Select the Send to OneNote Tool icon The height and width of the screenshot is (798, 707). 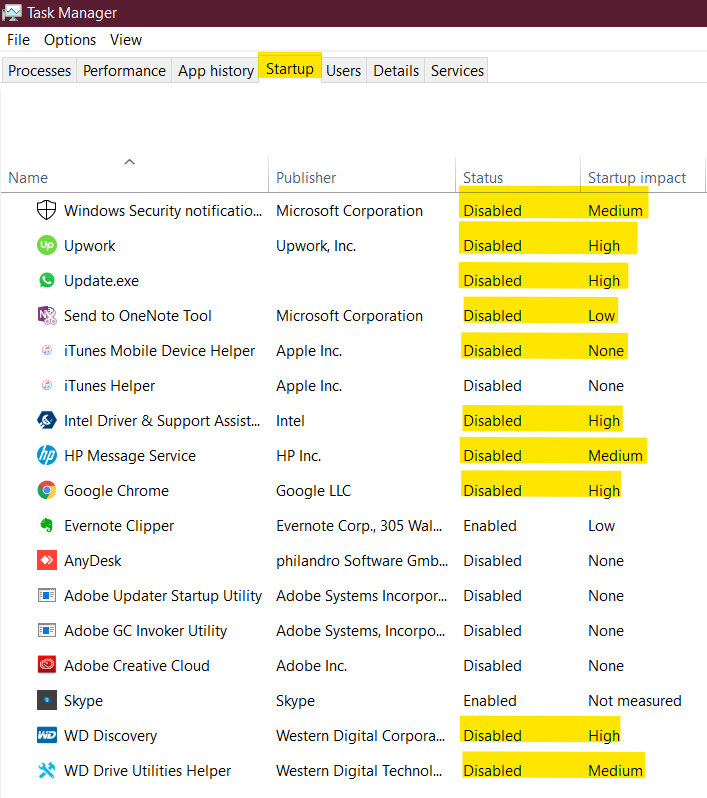(x=47, y=316)
